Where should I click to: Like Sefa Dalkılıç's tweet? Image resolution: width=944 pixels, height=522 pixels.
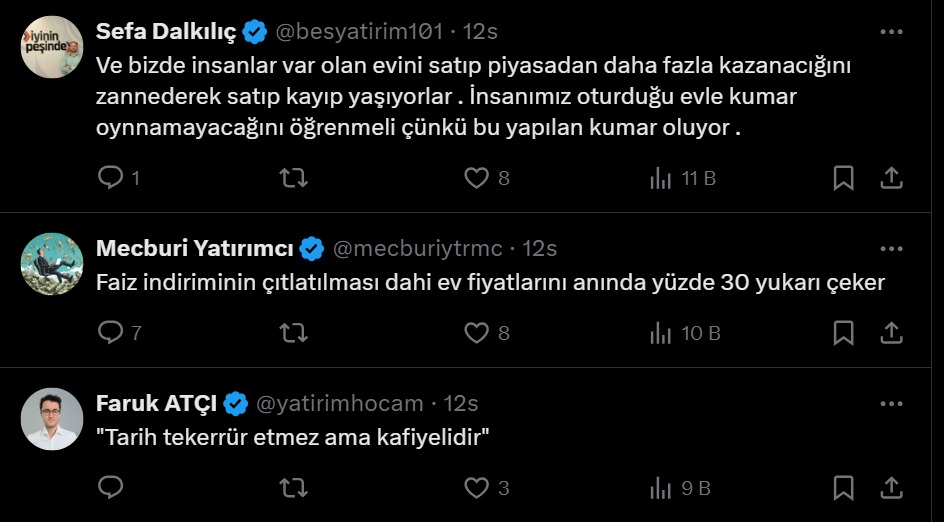point(476,178)
